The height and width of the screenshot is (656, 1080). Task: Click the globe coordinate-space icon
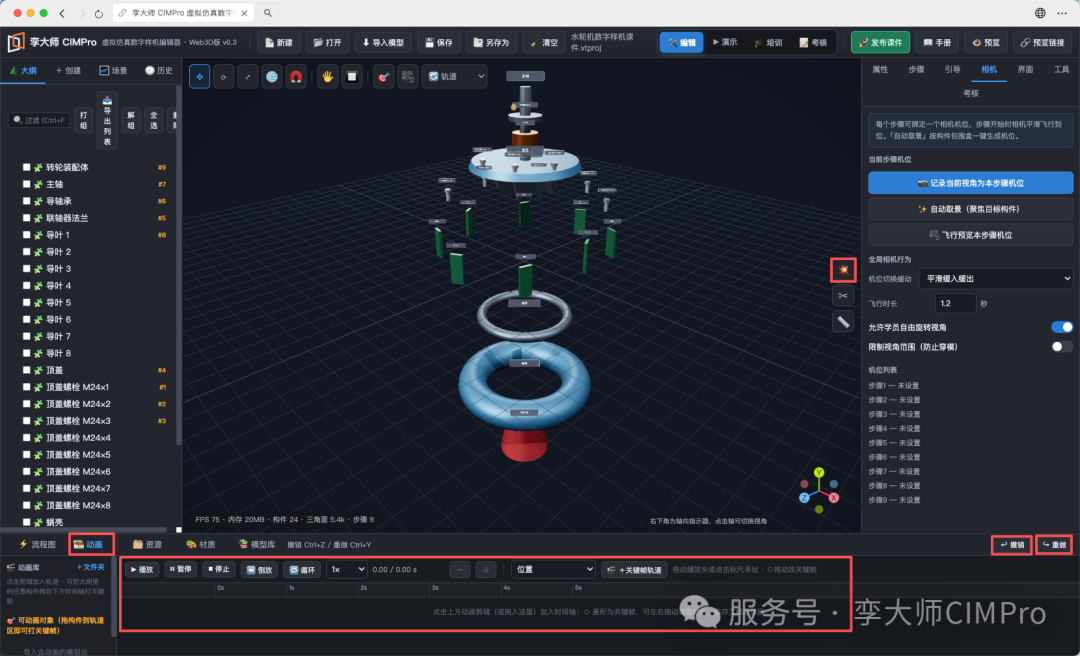pyautogui.click(x=272, y=76)
